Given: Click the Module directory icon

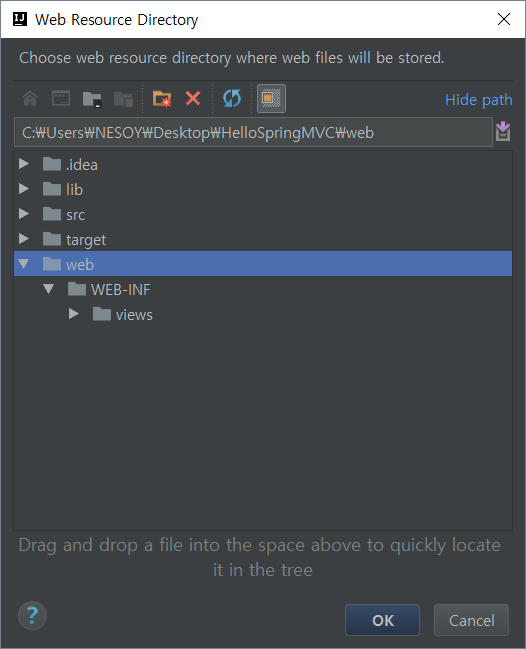Looking at the screenshot, I should click(123, 99).
